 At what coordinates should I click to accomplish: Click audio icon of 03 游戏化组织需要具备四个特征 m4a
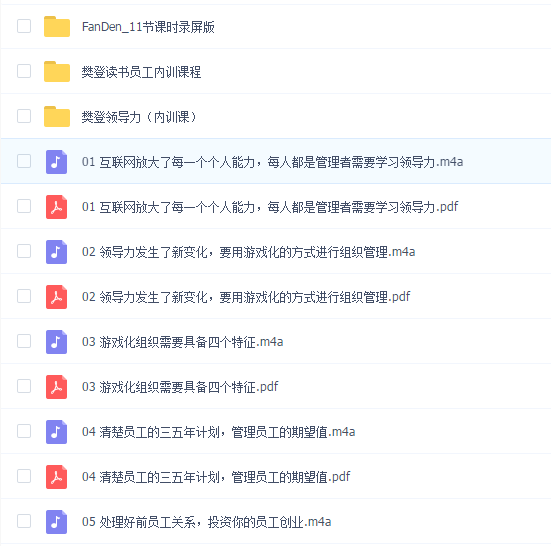56,342
